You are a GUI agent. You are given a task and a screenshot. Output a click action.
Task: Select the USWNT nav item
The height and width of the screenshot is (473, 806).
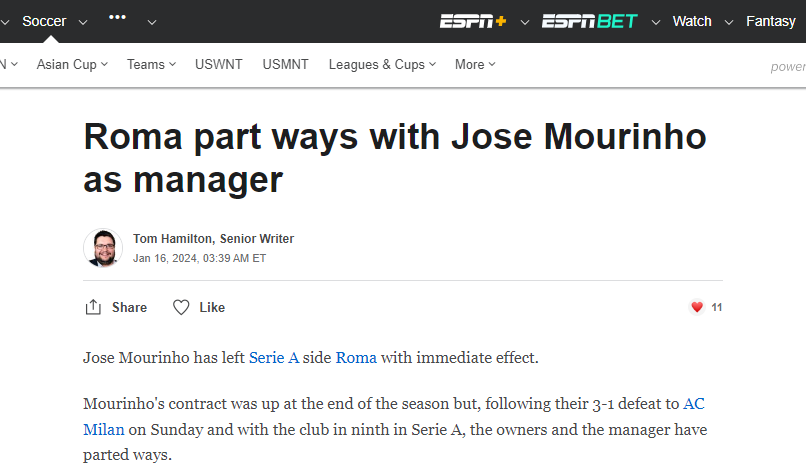(219, 64)
